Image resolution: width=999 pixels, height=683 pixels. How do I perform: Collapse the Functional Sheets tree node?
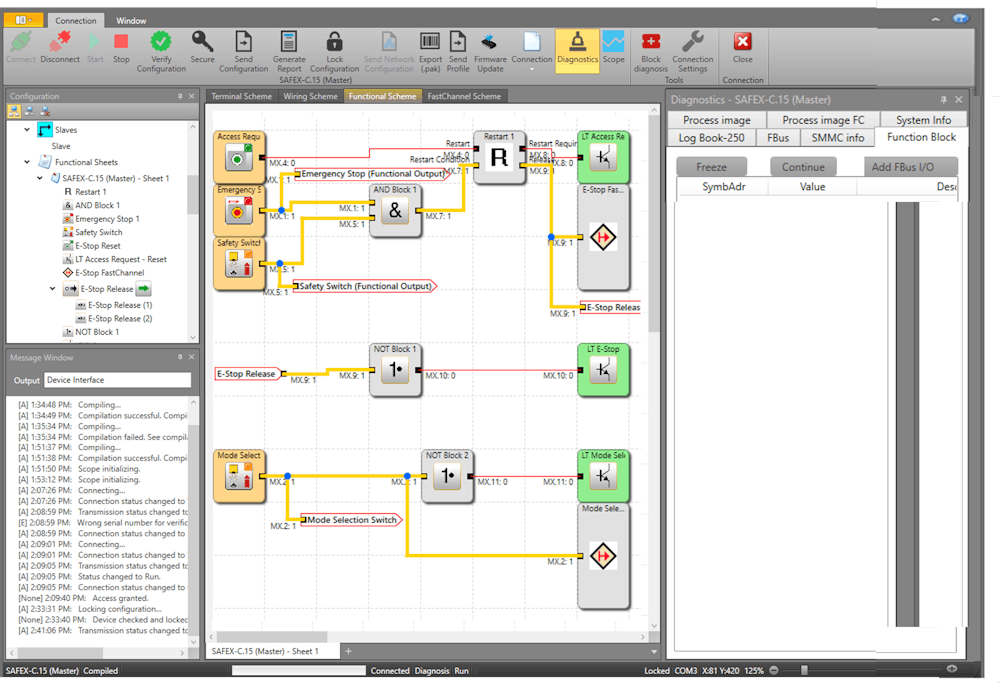tap(28, 162)
